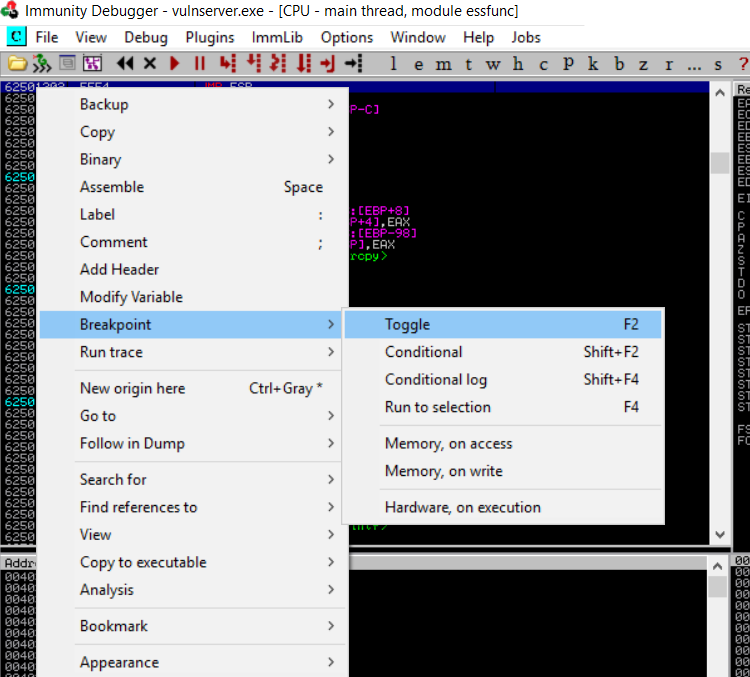The height and width of the screenshot is (677, 750).
Task: Click the gray window icon in the toolbar
Action: tap(67, 63)
